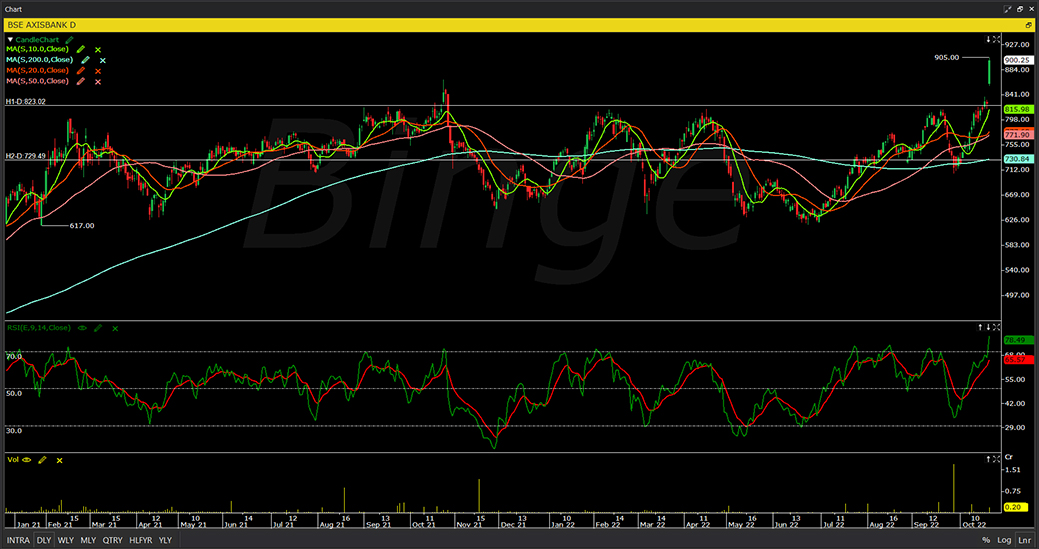This screenshot has height=549, width=1039.
Task: Click the Jan 22 date axis label
Action: click(563, 524)
